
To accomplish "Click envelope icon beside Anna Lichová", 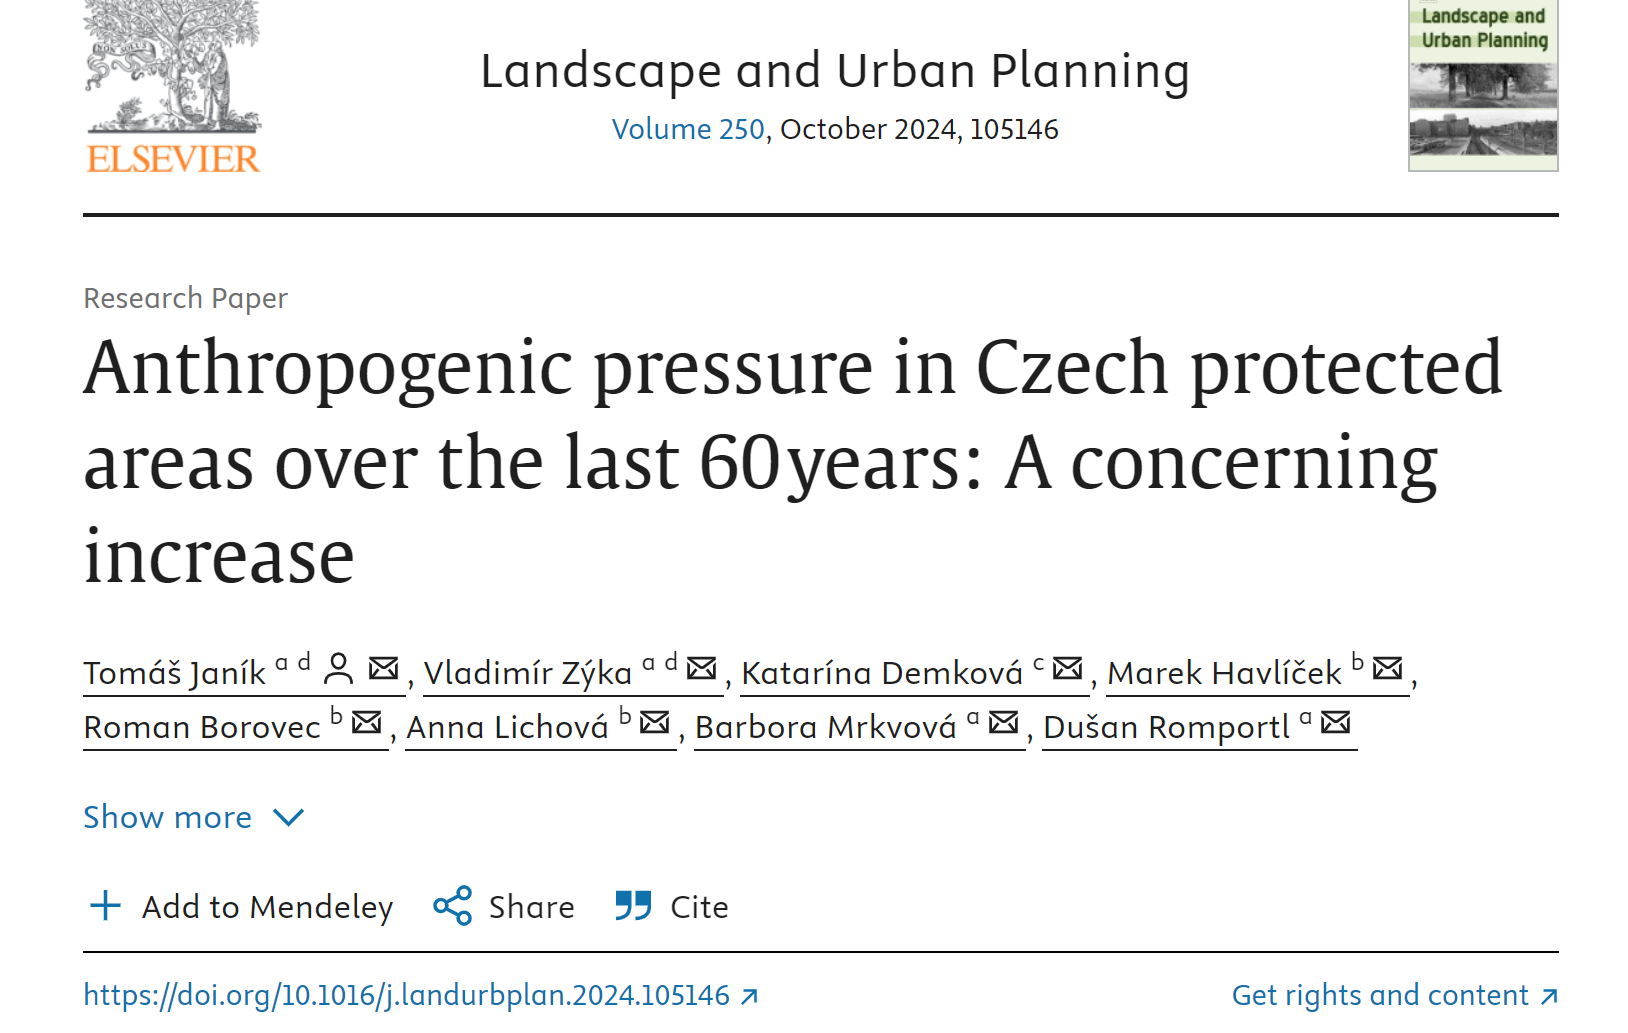I will [x=655, y=722].
